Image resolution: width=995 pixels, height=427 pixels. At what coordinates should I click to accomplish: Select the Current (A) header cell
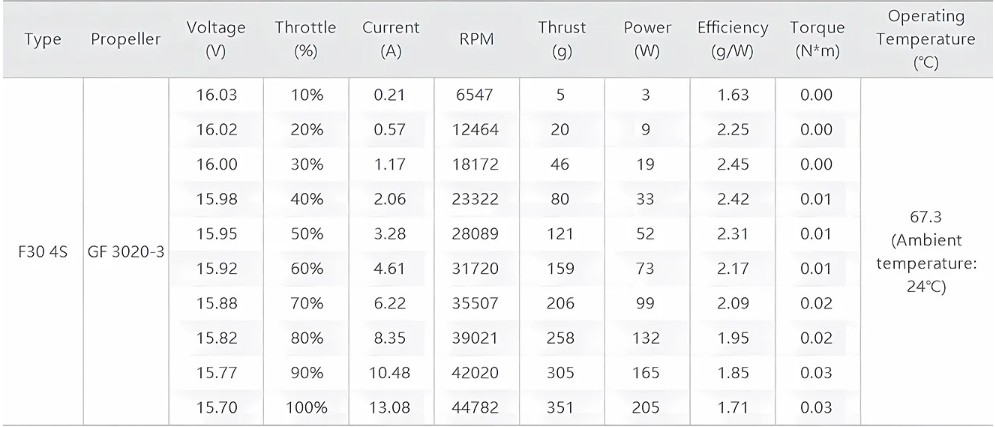(x=391, y=39)
